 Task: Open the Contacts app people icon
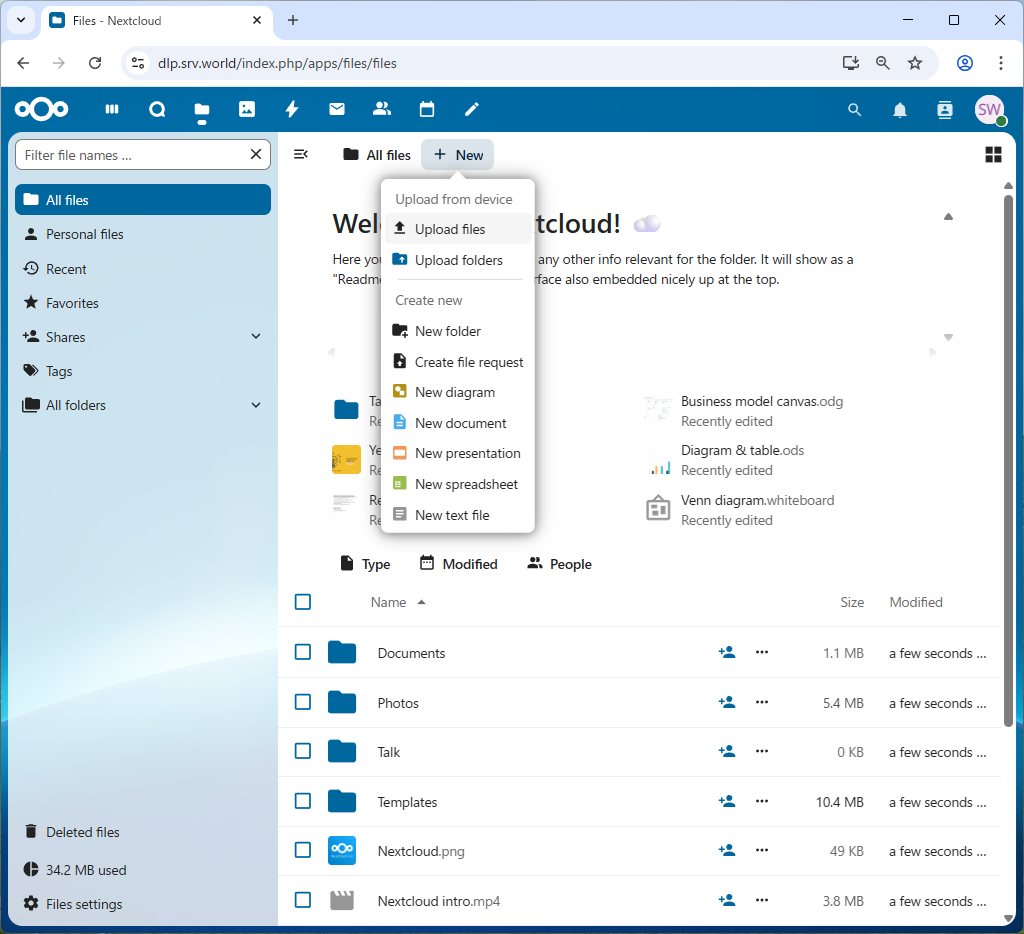click(x=382, y=109)
